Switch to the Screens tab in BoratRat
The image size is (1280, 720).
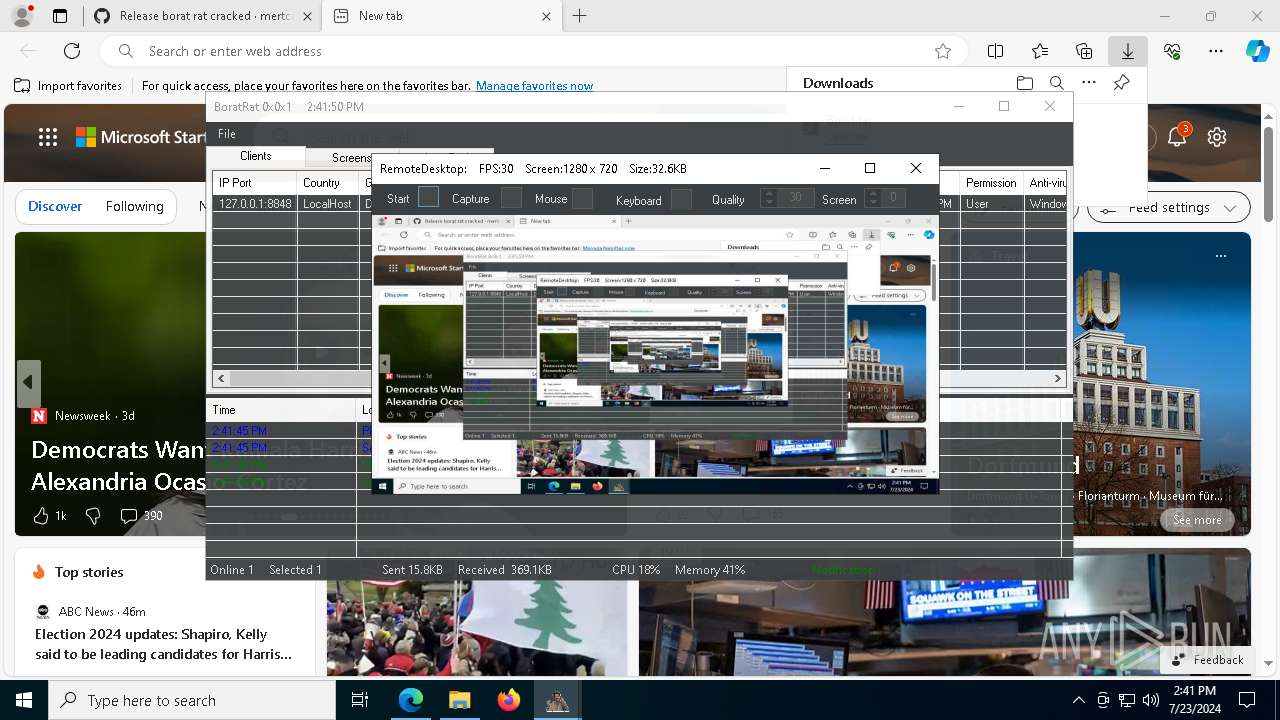tap(351, 157)
